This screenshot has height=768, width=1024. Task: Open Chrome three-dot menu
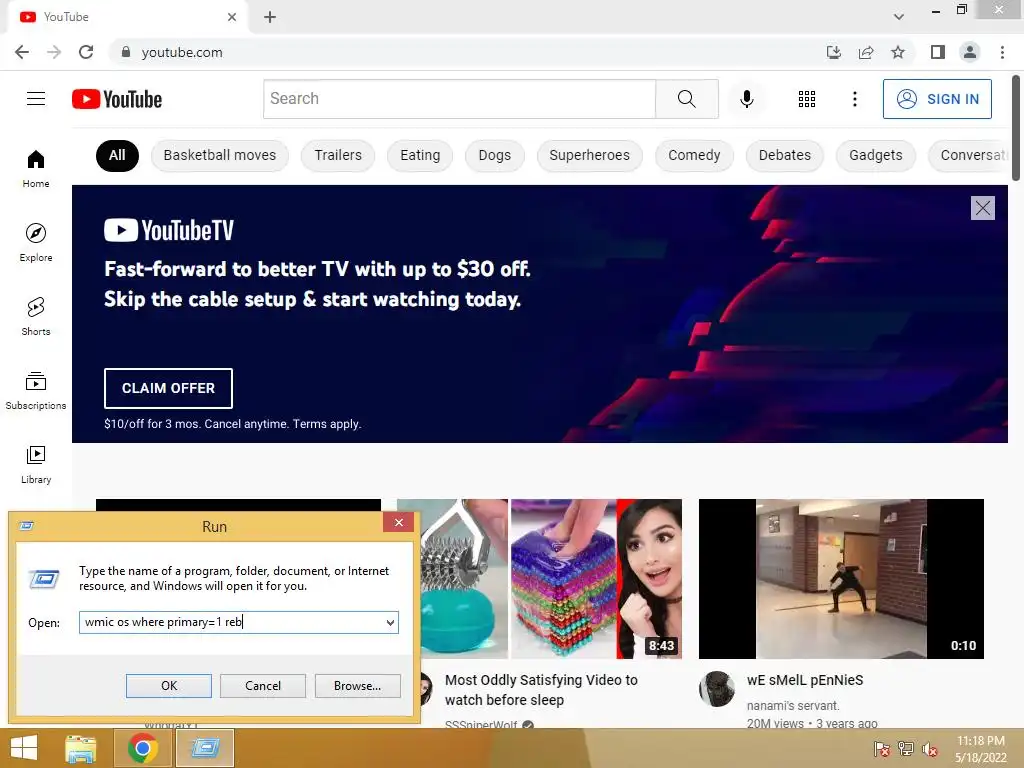[1002, 52]
